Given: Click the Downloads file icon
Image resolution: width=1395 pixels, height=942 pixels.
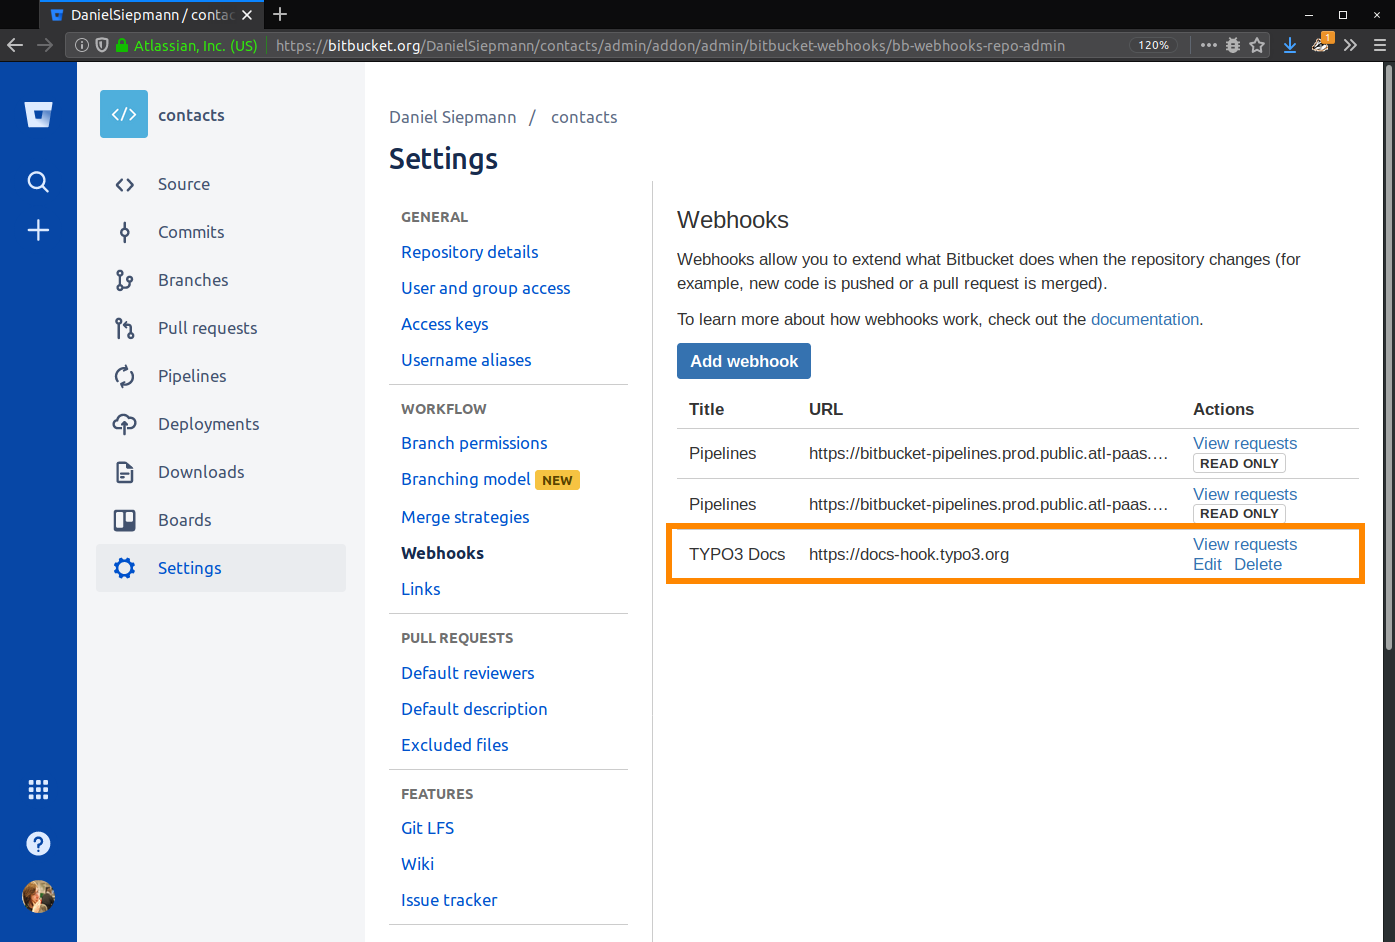Looking at the screenshot, I should pyautogui.click(x=124, y=472).
